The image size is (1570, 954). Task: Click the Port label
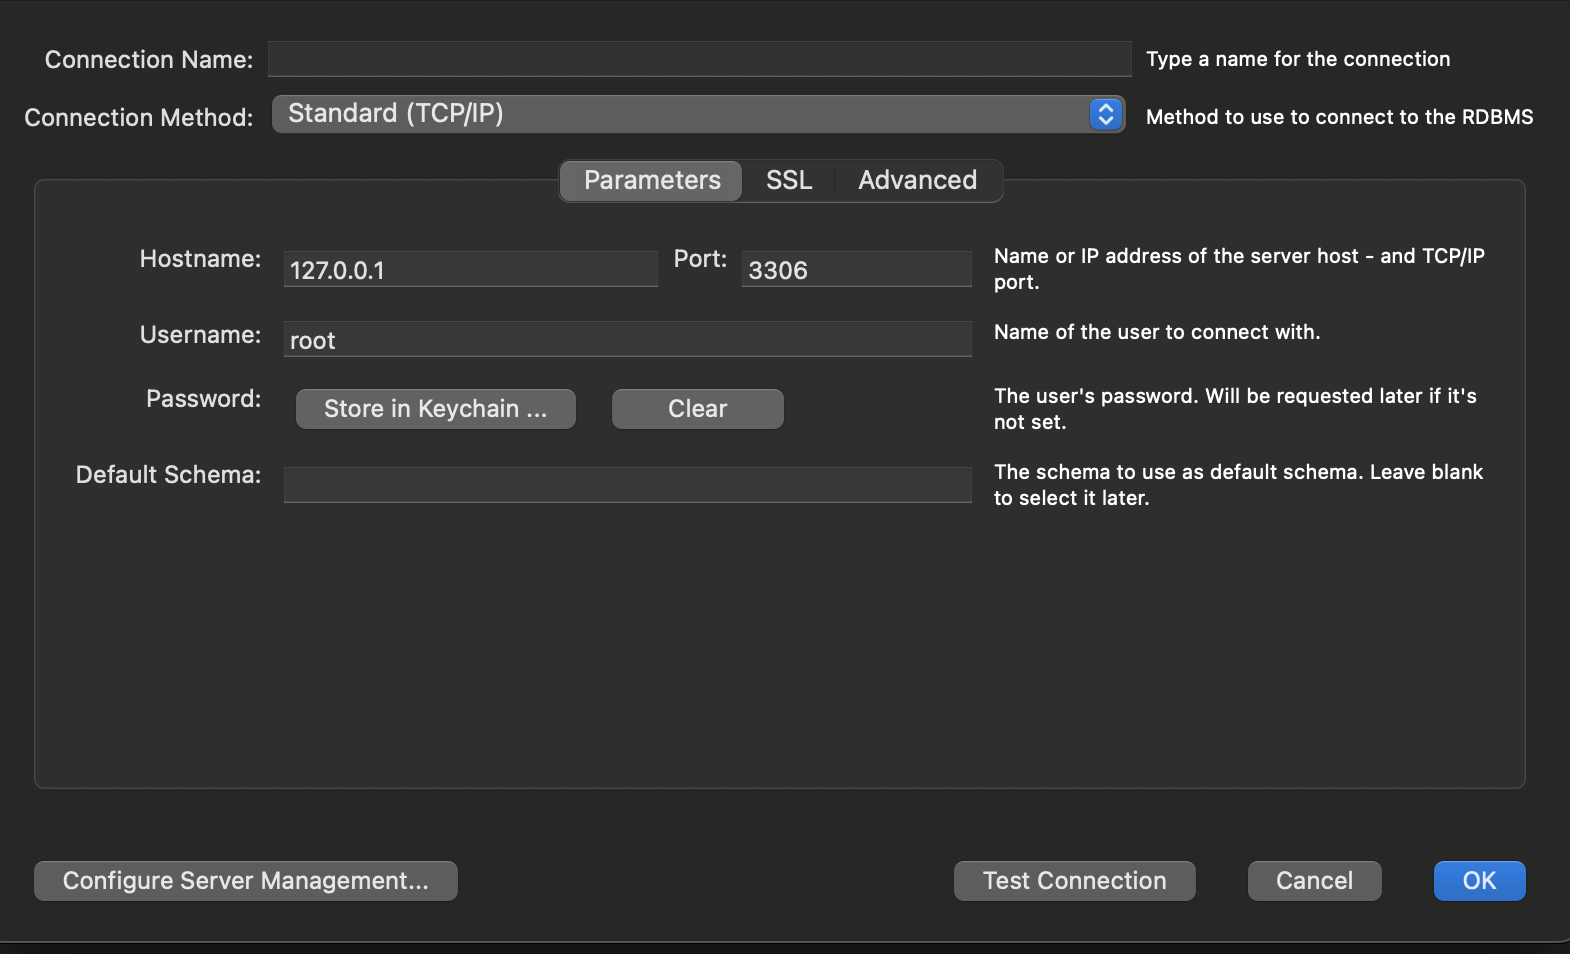(x=700, y=259)
